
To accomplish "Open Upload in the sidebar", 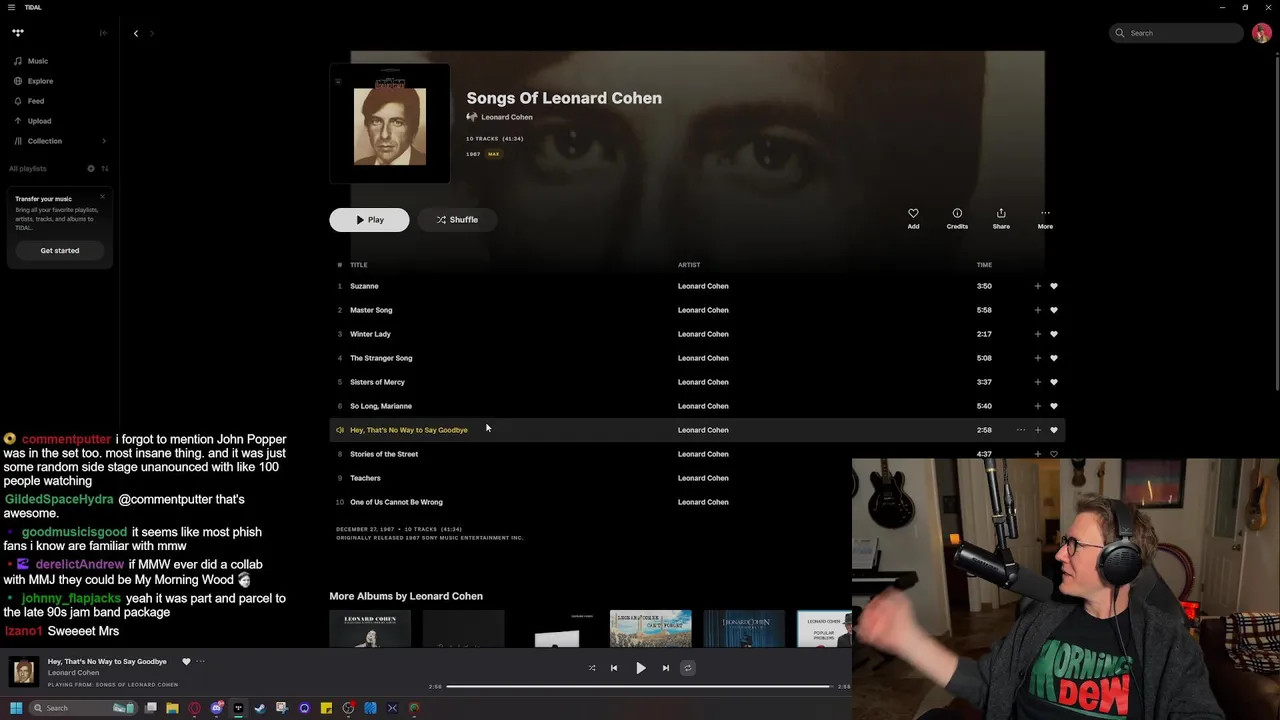I will point(32,121).
